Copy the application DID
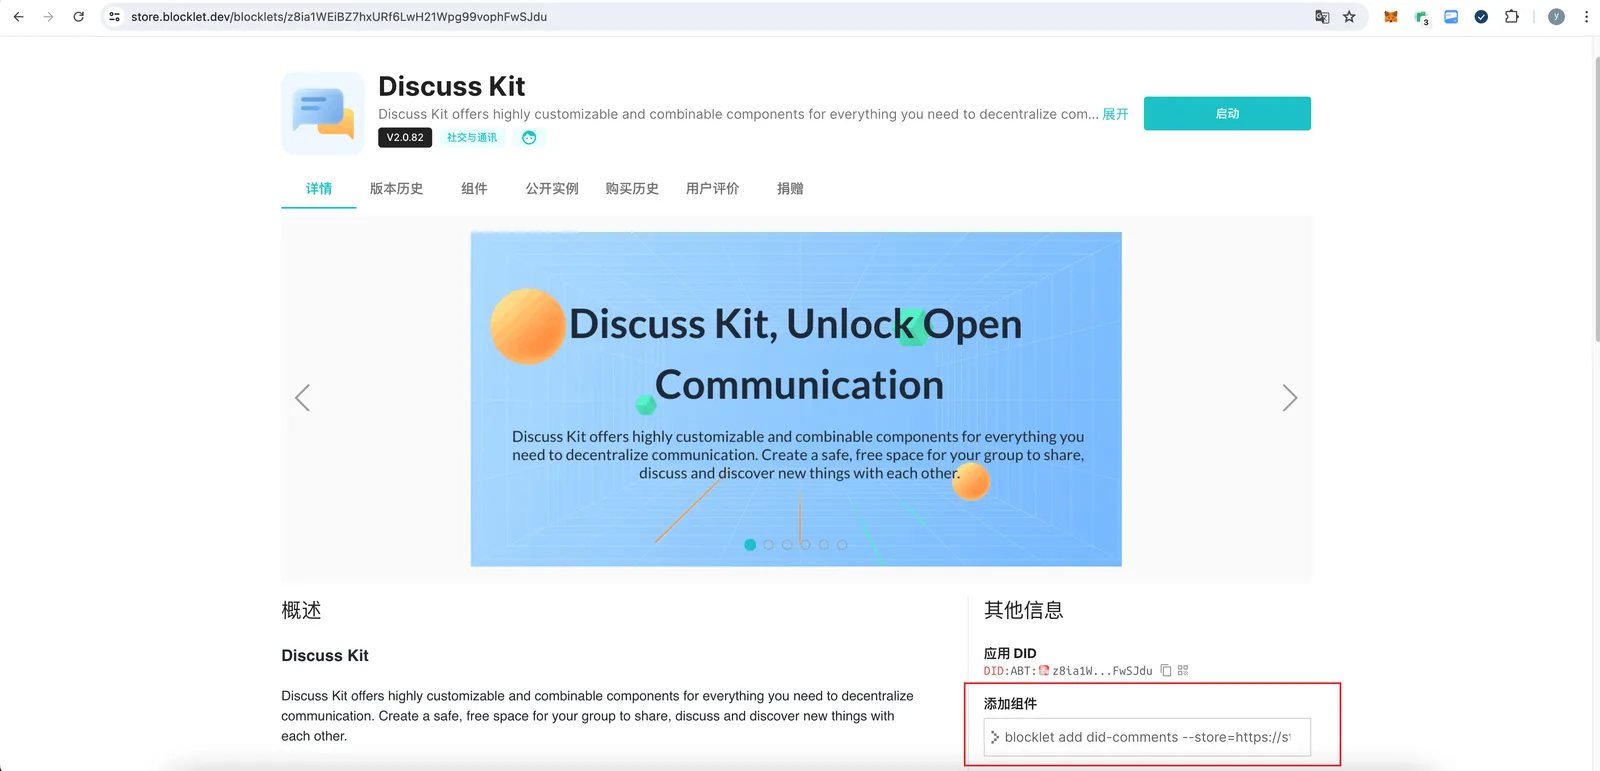The width and height of the screenshot is (1600, 771). point(1166,671)
